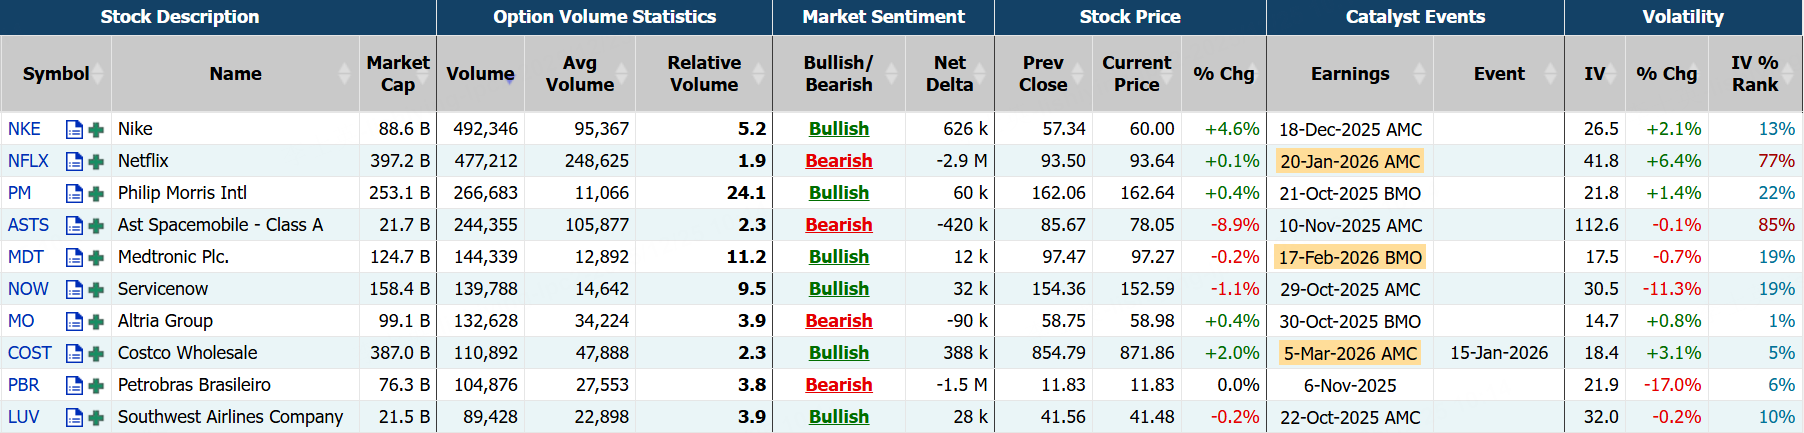Click the Volume column header
The height and width of the screenshot is (433, 1804).
pos(480,74)
